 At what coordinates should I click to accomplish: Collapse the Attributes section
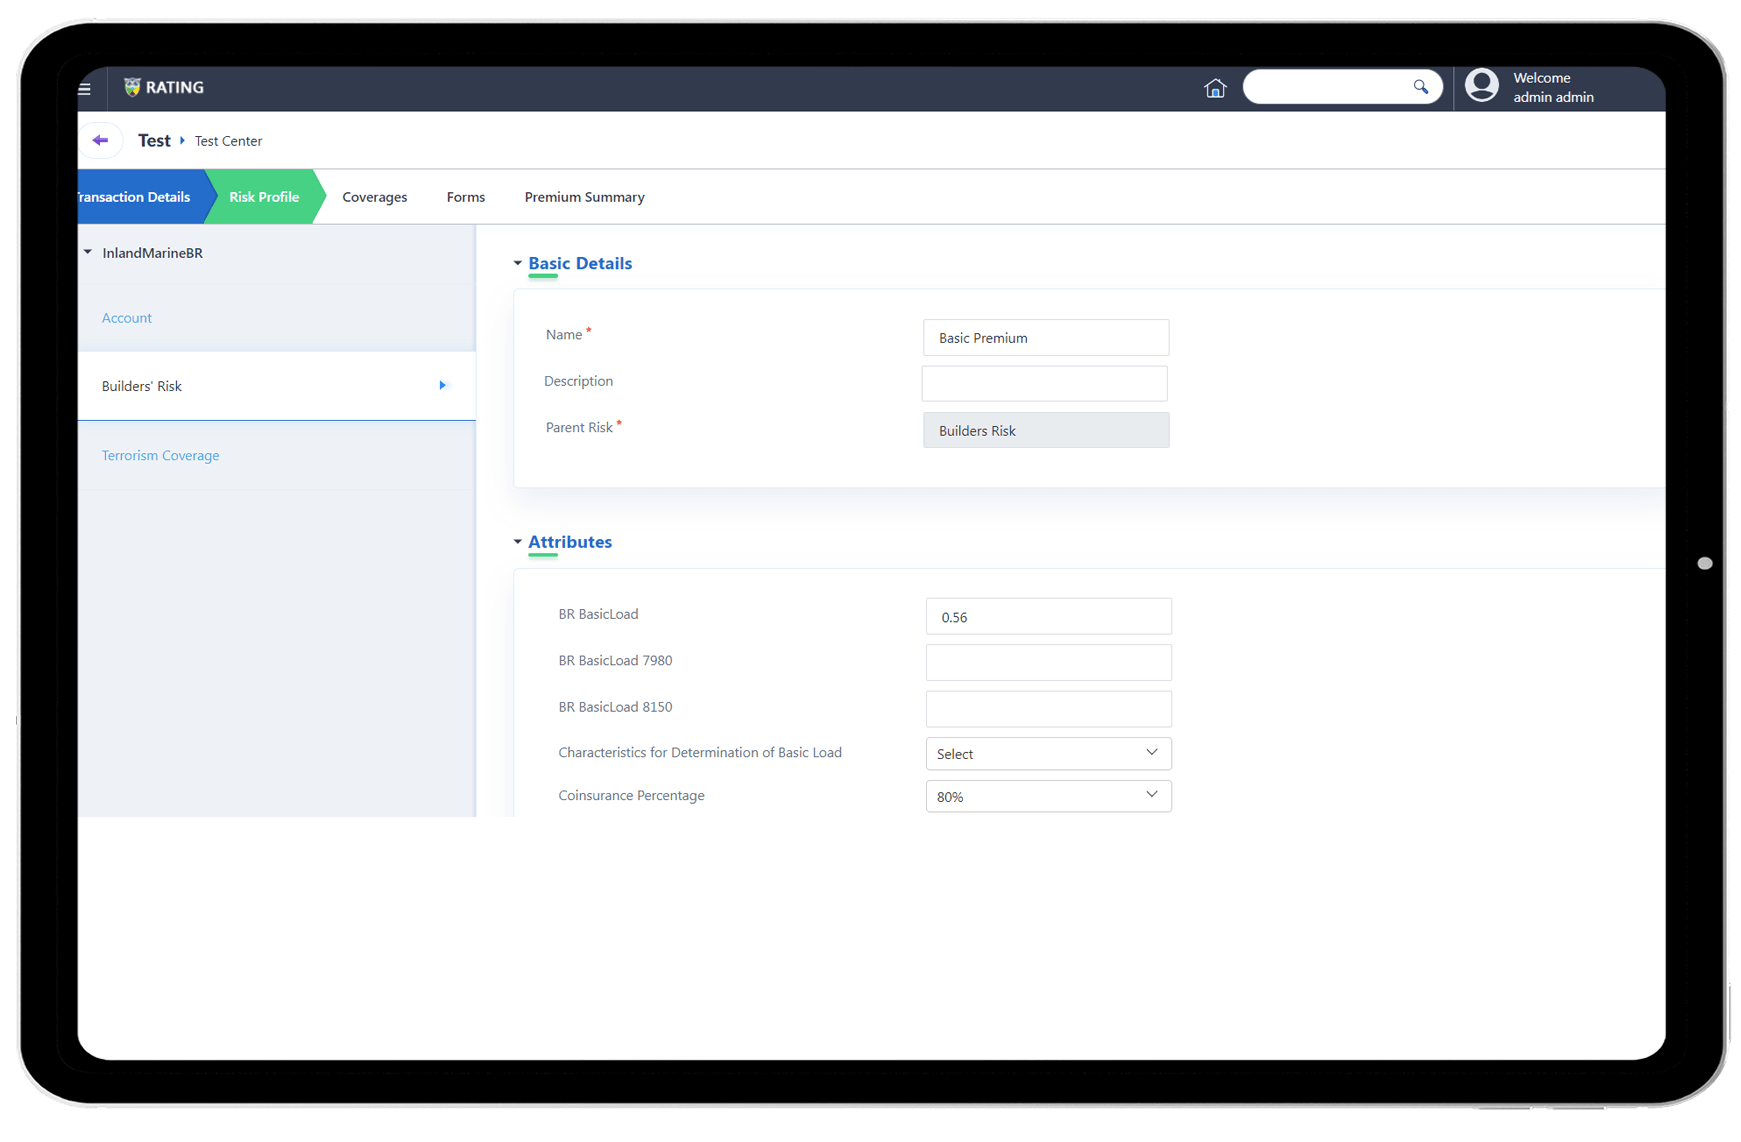pos(517,542)
